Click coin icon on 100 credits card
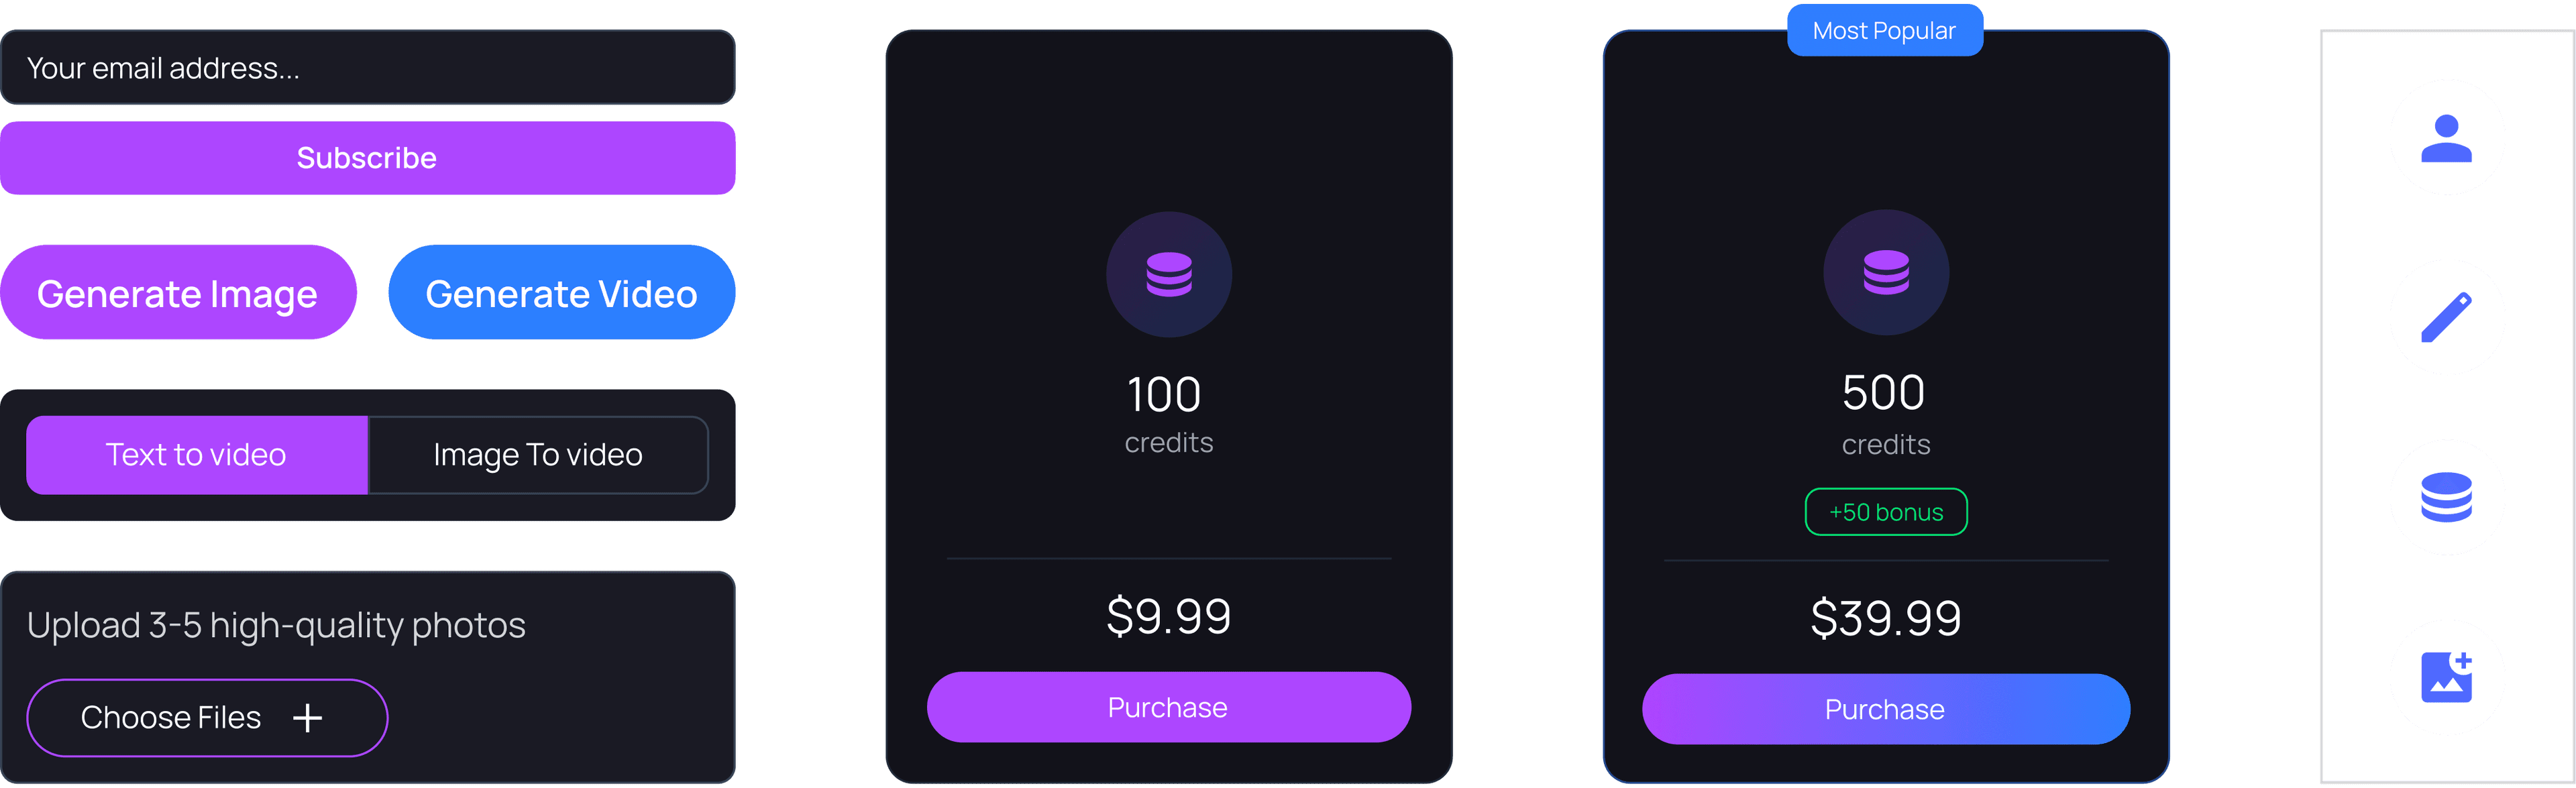The height and width of the screenshot is (788, 2576). [1168, 274]
